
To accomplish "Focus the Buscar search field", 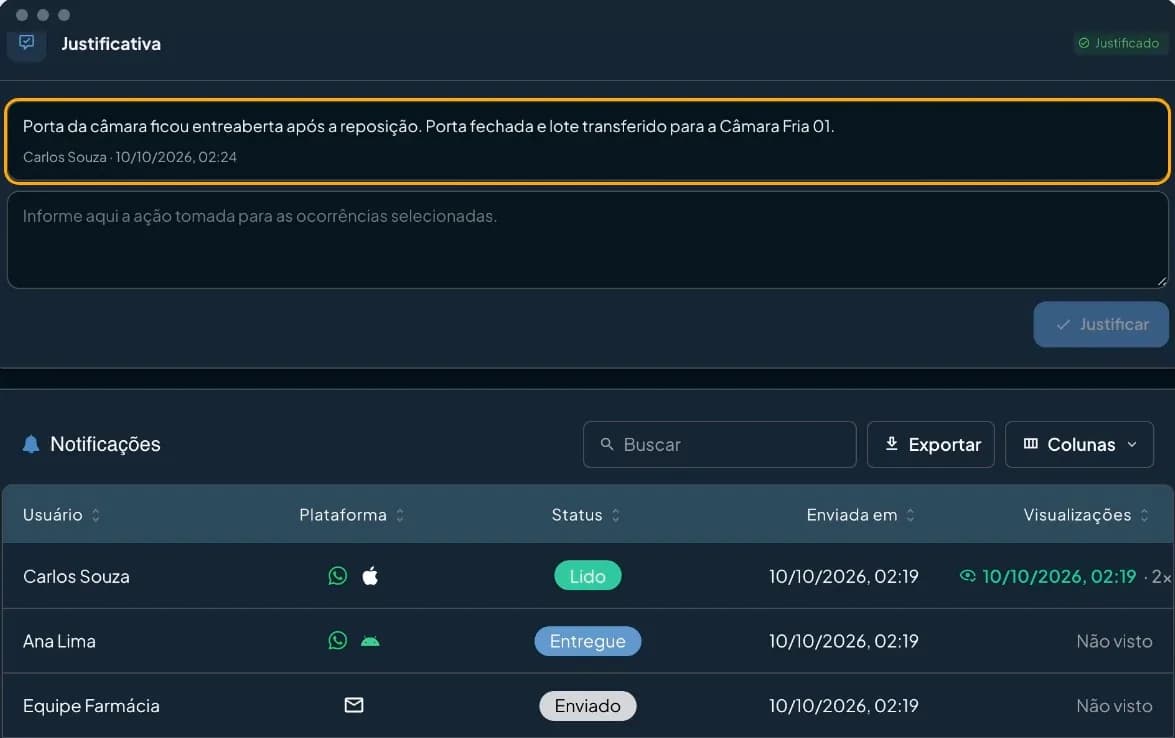I will click(x=719, y=444).
